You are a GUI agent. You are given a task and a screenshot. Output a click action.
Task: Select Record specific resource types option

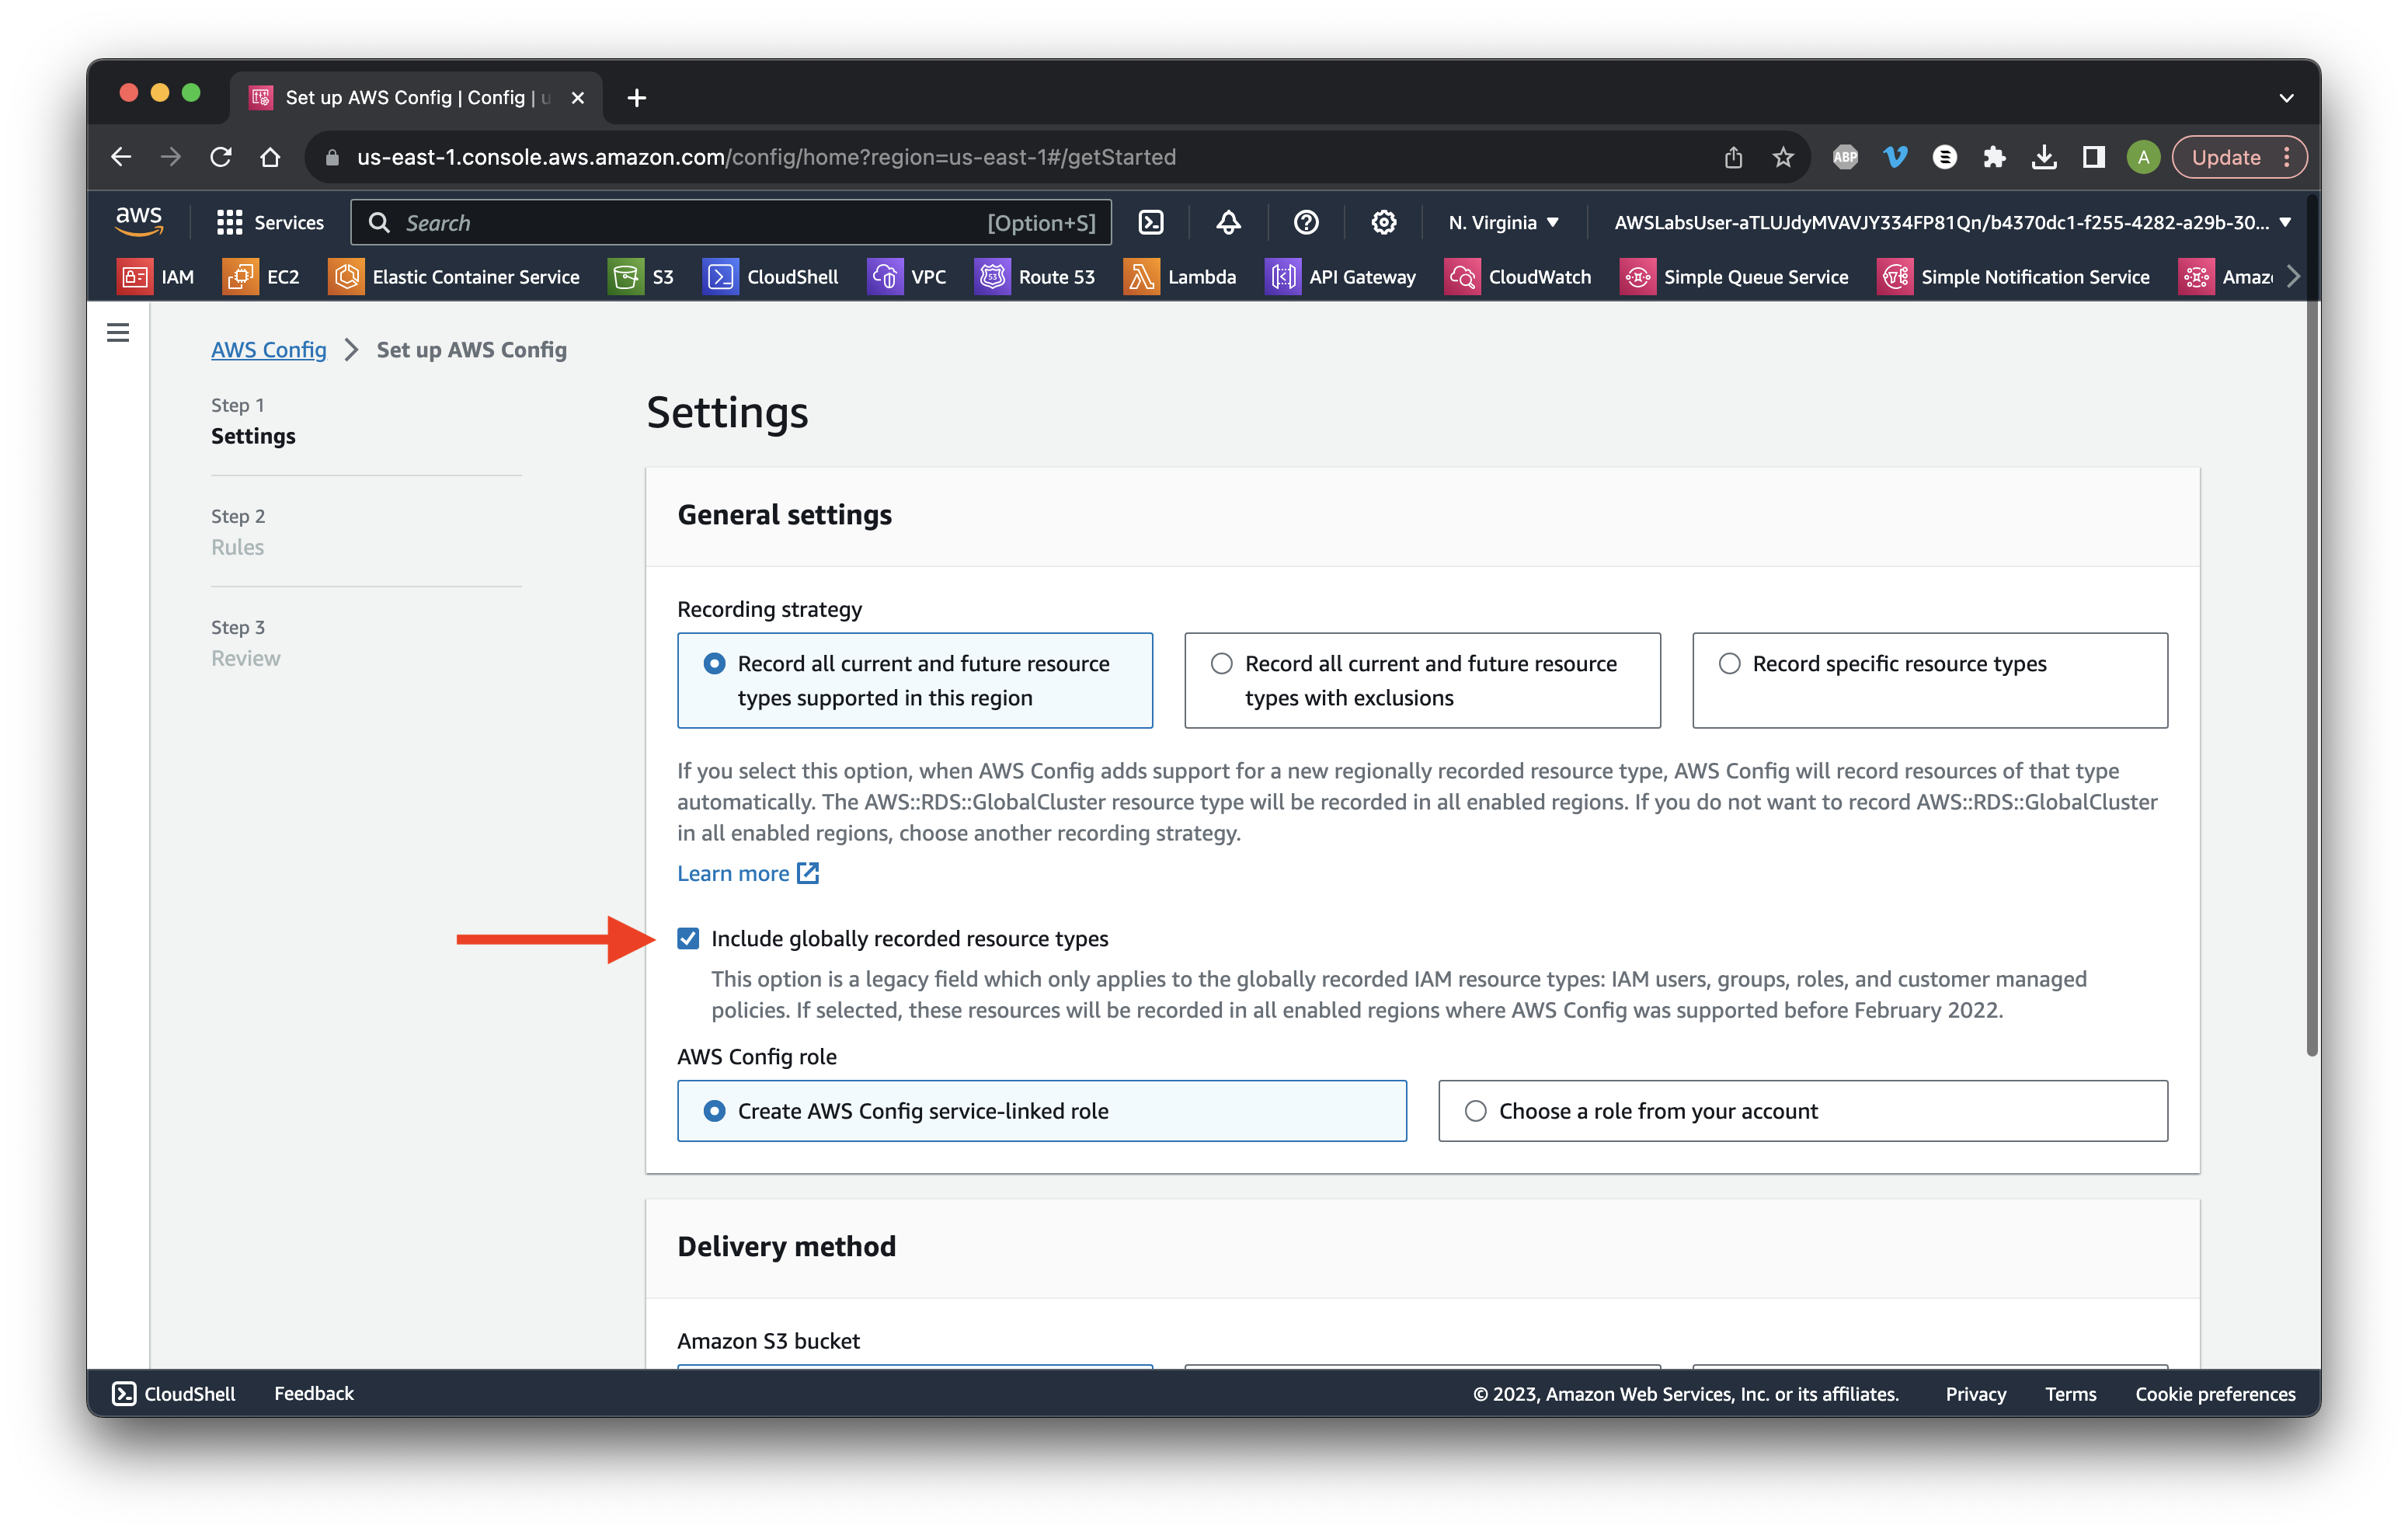point(1930,680)
